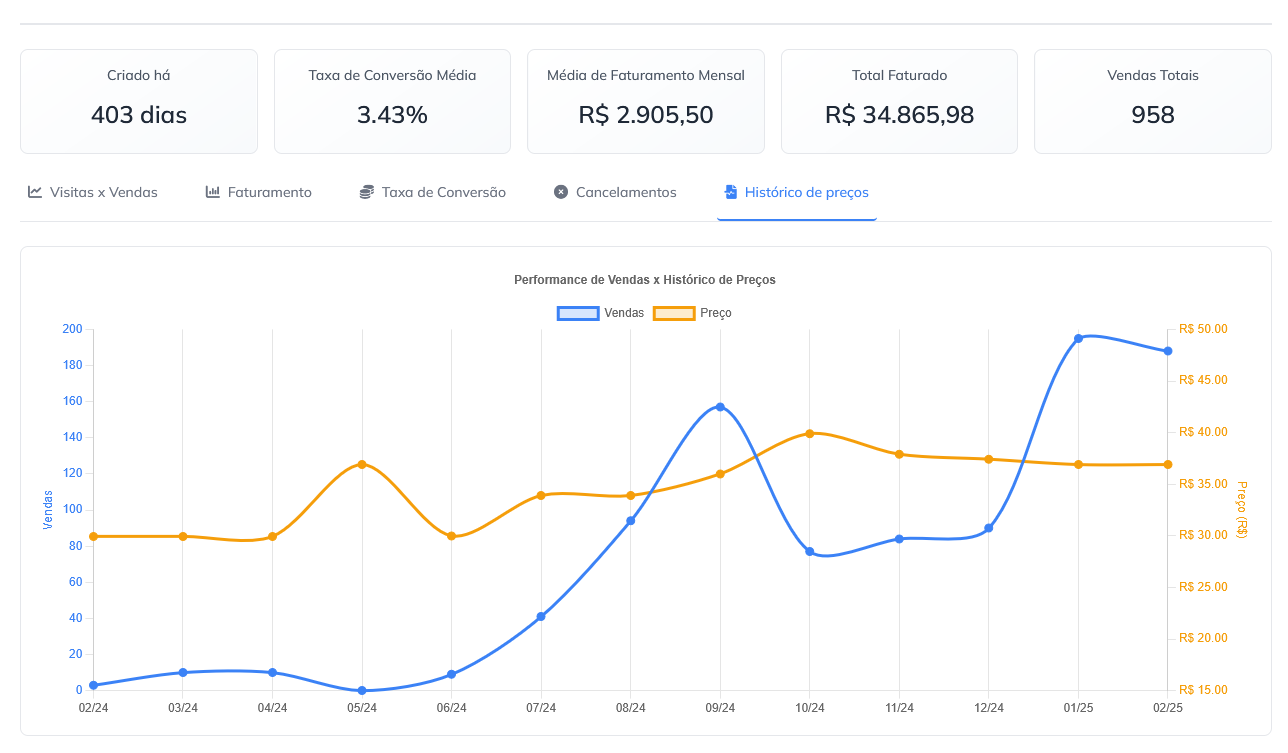Click the Preço data point at 10/24
Screen dimensions: 1288x753
[810, 433]
